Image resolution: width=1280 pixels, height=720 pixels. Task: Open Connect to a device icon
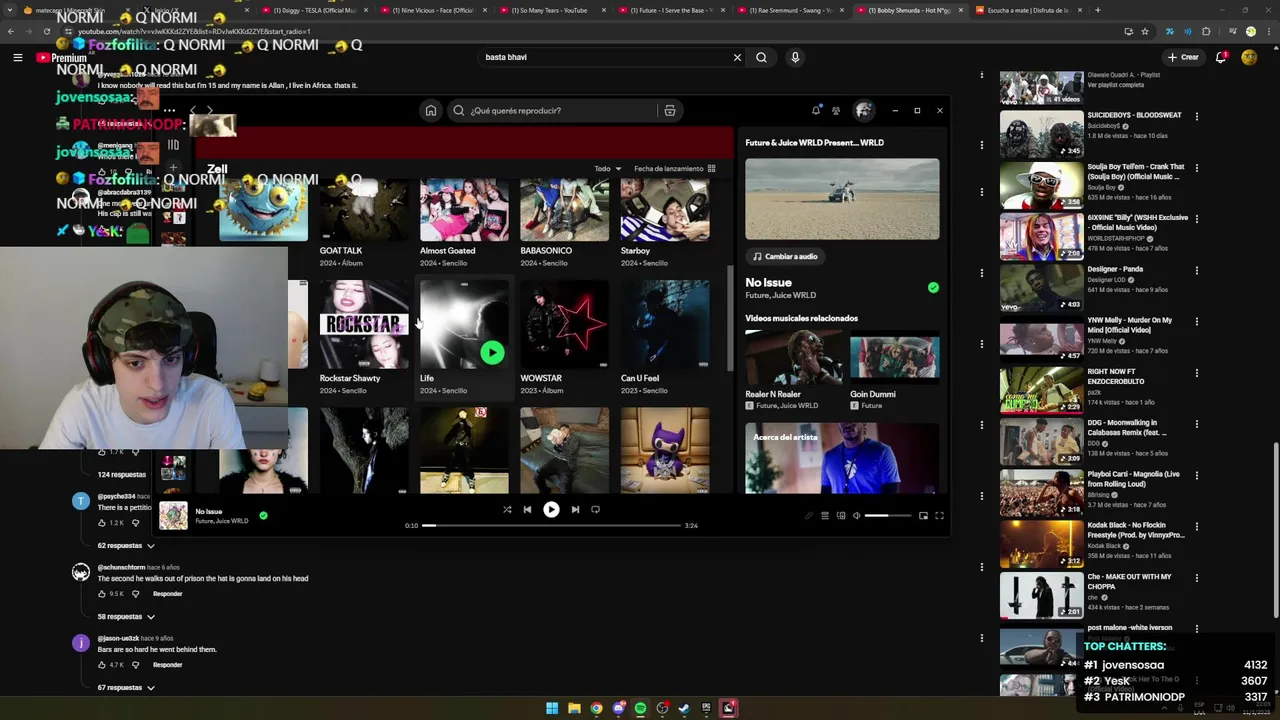841,516
